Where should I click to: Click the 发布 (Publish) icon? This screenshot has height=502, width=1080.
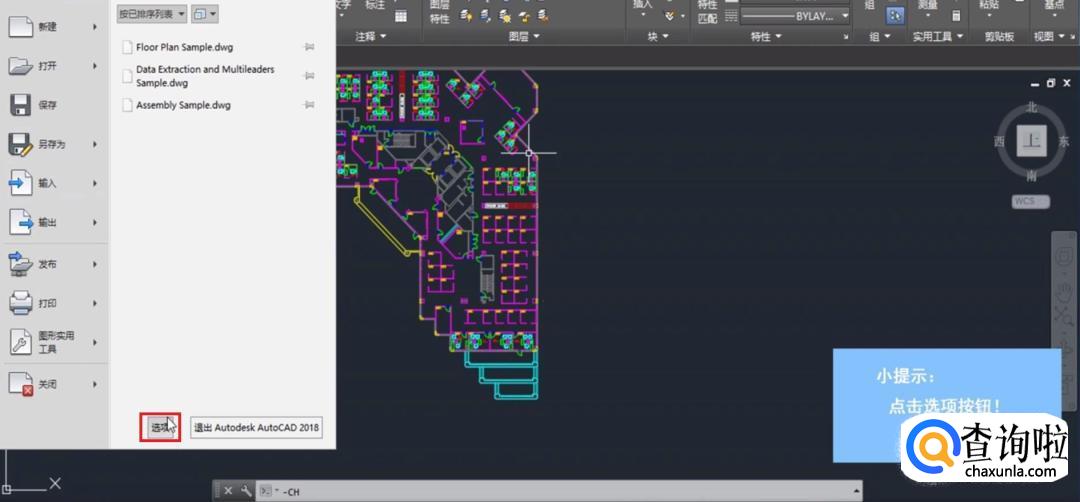[21, 264]
